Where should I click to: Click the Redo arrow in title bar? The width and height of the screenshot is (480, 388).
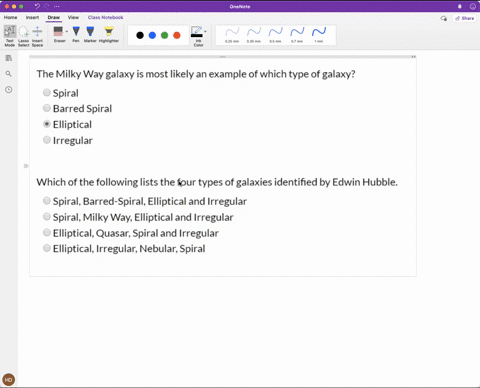pos(47,6)
